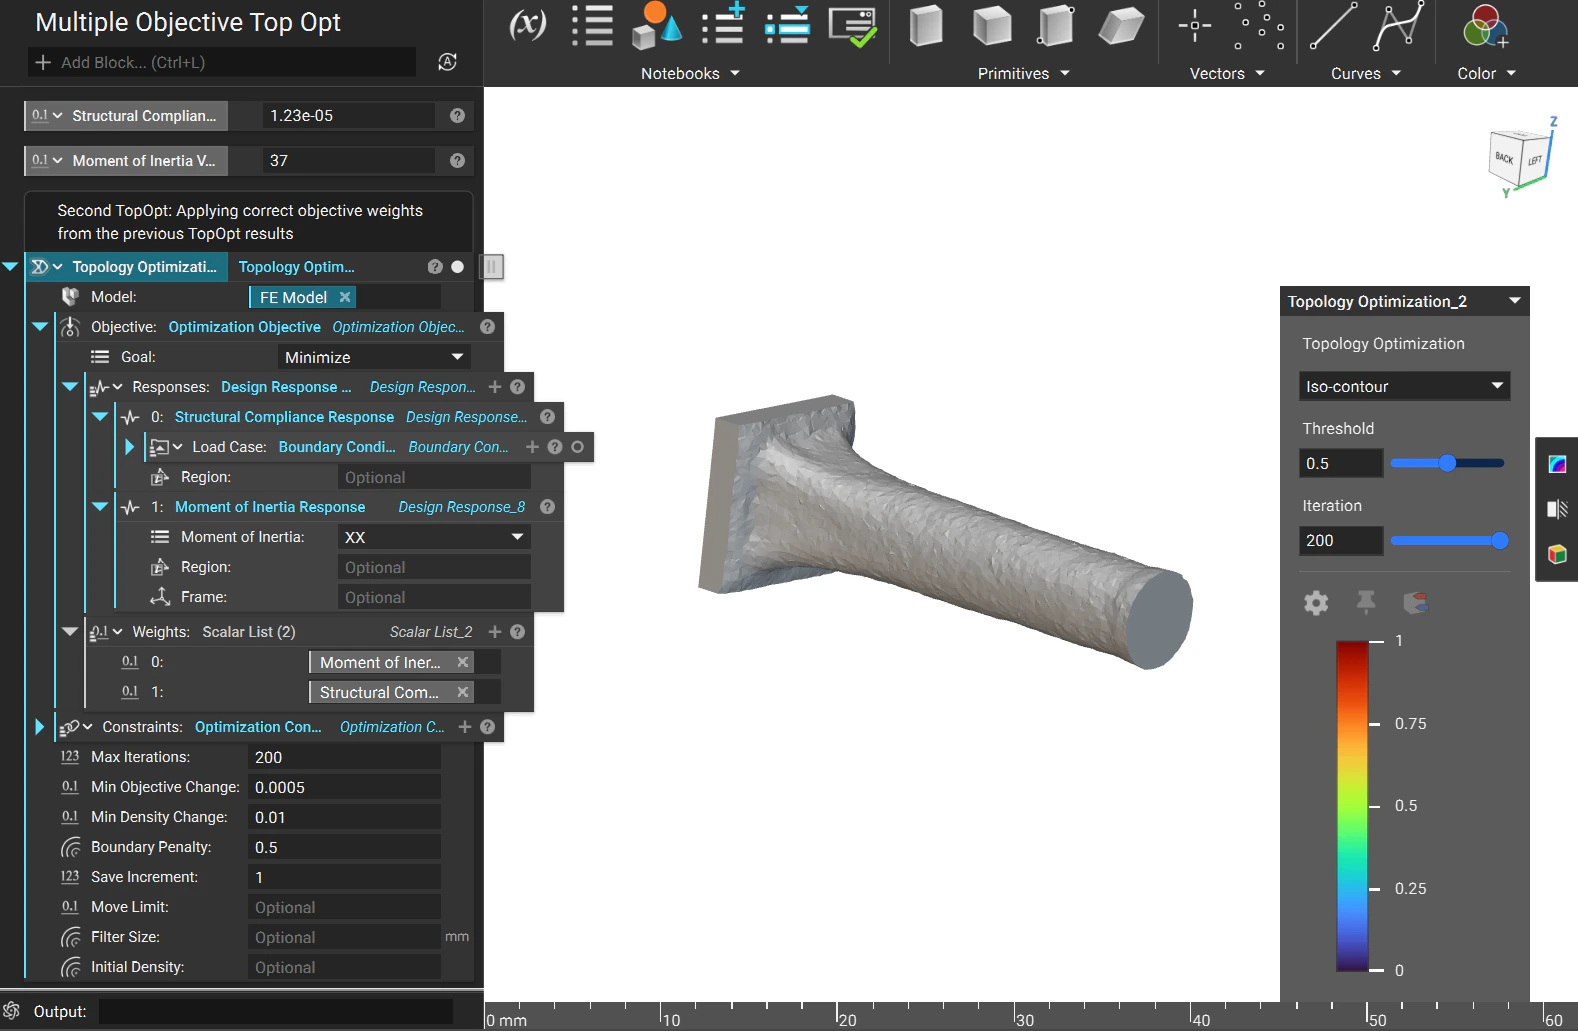Open the Goal Minimize dropdown
1578x1031 pixels.
pos(374,357)
